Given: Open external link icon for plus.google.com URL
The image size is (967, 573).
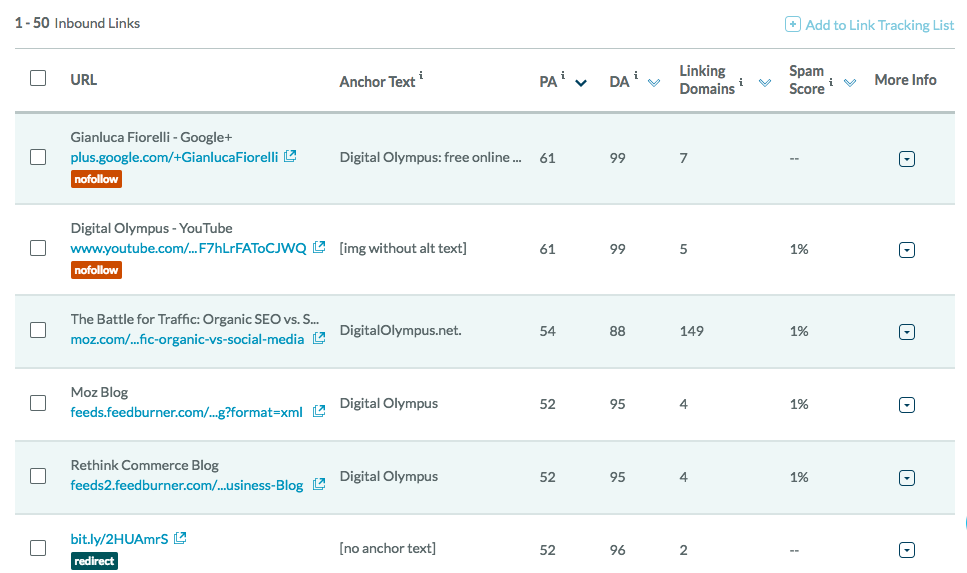Looking at the screenshot, I should [x=290, y=157].
